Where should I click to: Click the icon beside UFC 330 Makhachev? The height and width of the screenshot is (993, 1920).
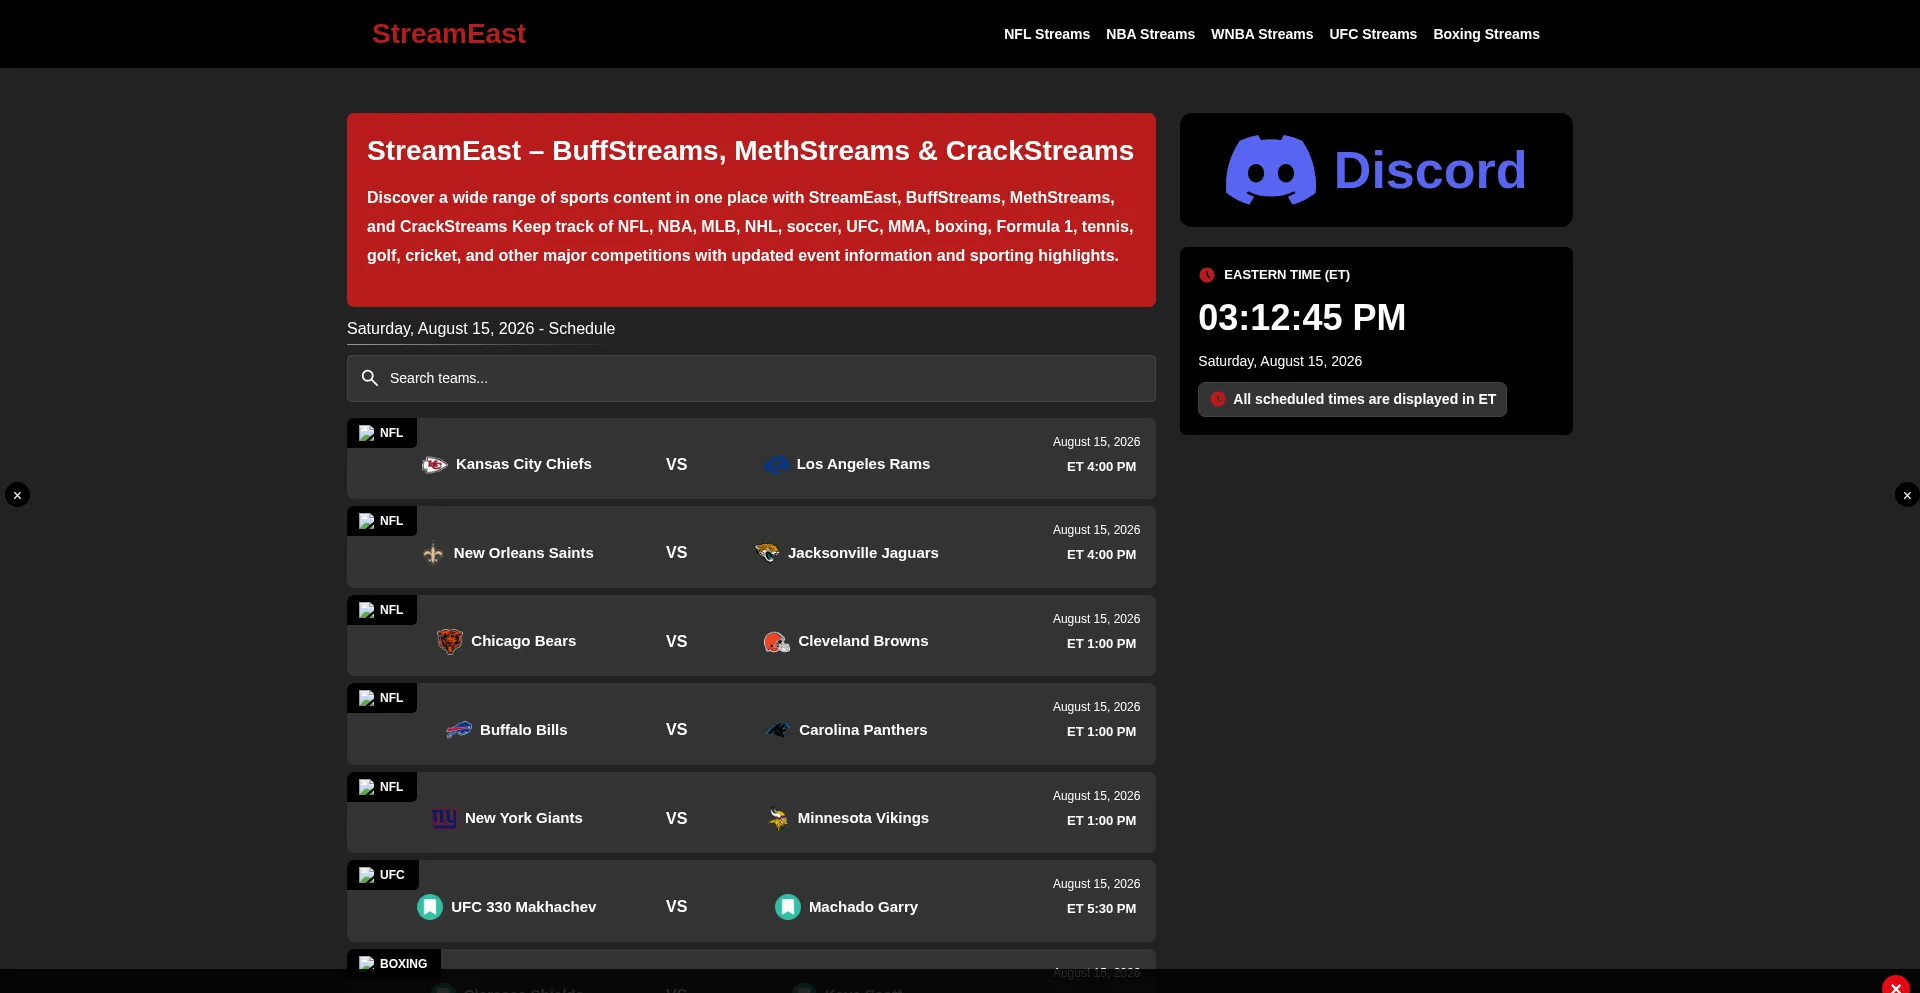(430, 907)
